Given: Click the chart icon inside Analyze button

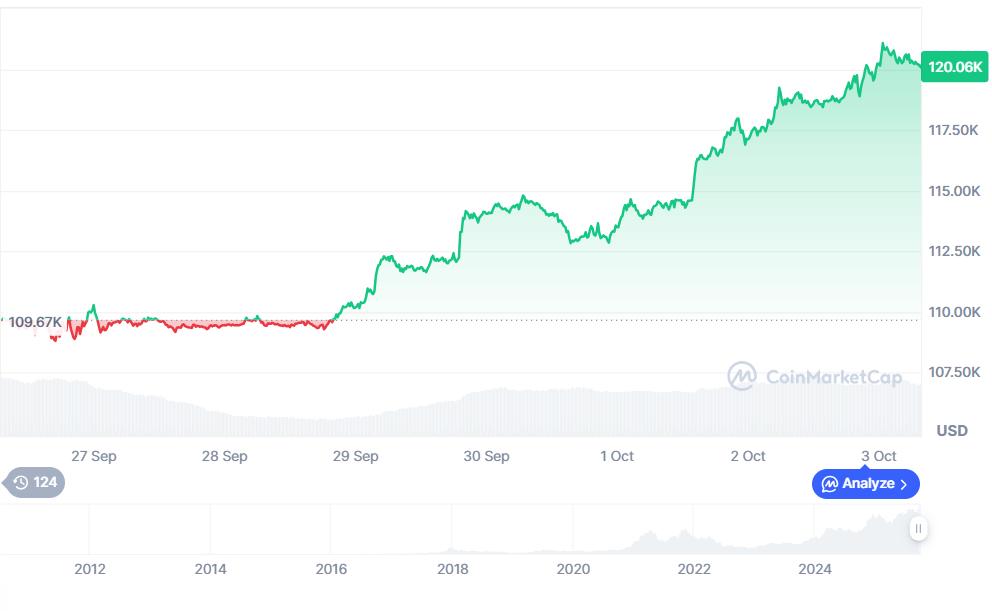Looking at the screenshot, I should click(829, 484).
